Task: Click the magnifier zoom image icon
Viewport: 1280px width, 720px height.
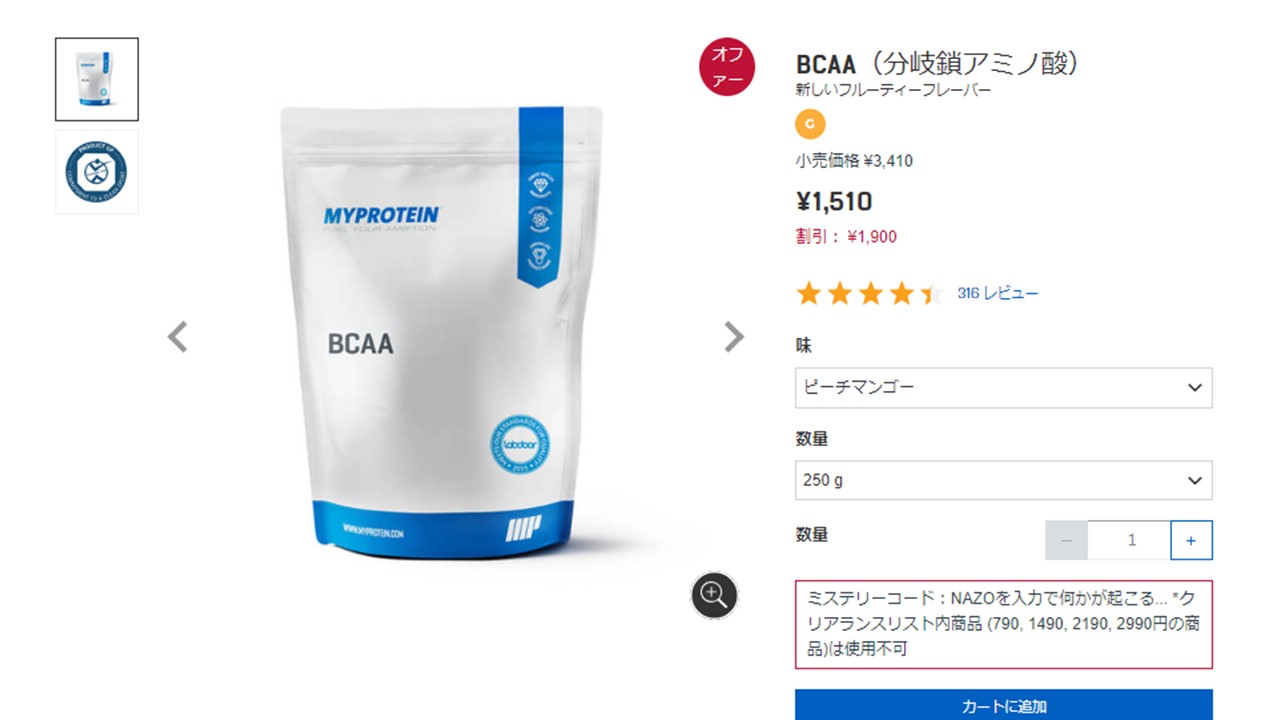Action: [x=714, y=595]
